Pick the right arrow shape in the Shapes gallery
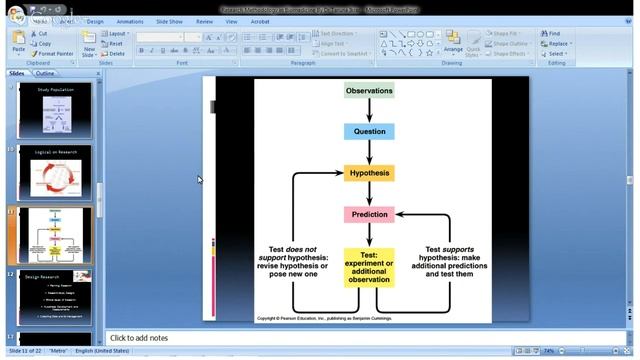This screenshot has width=640, height=360. pyautogui.click(x=411, y=44)
